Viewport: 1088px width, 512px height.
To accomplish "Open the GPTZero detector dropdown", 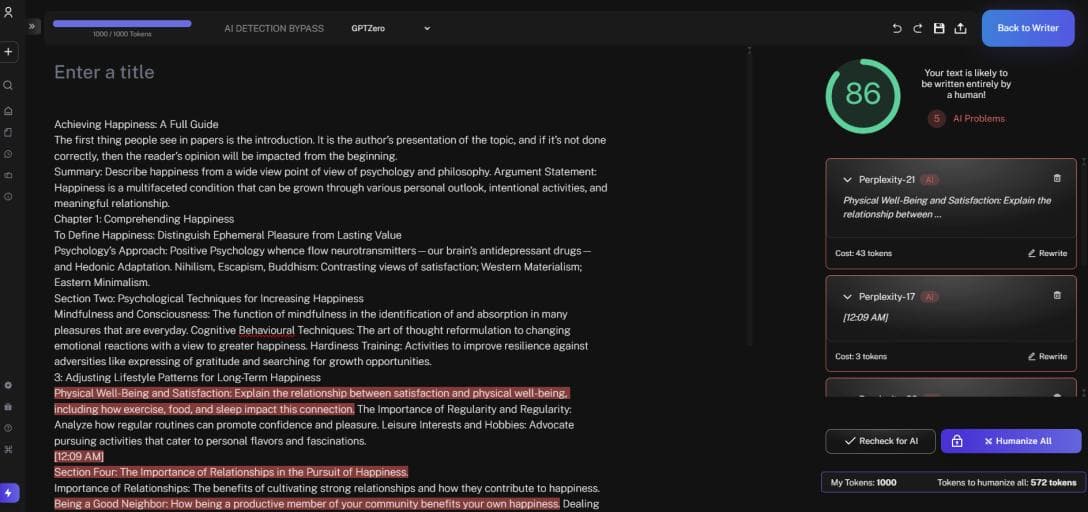I will (390, 28).
